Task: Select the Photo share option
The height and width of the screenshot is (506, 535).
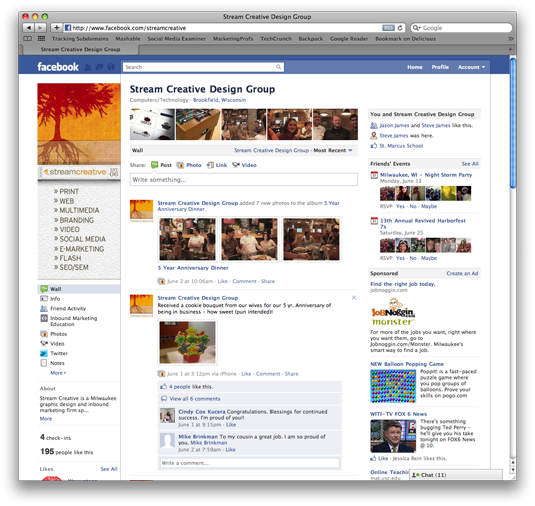Action: click(x=189, y=165)
